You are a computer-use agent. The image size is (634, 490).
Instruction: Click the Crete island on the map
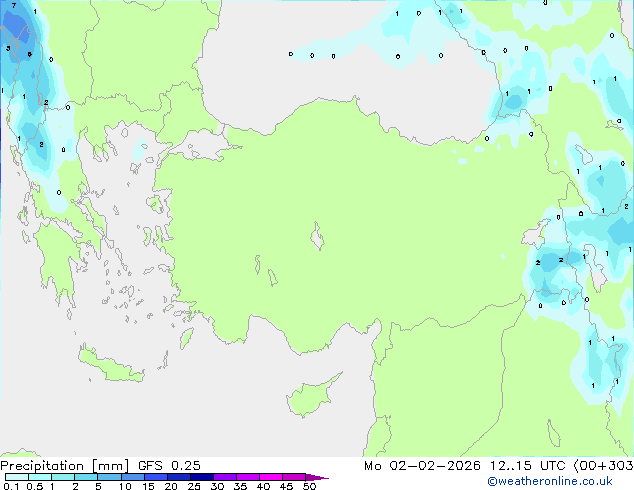(110, 365)
